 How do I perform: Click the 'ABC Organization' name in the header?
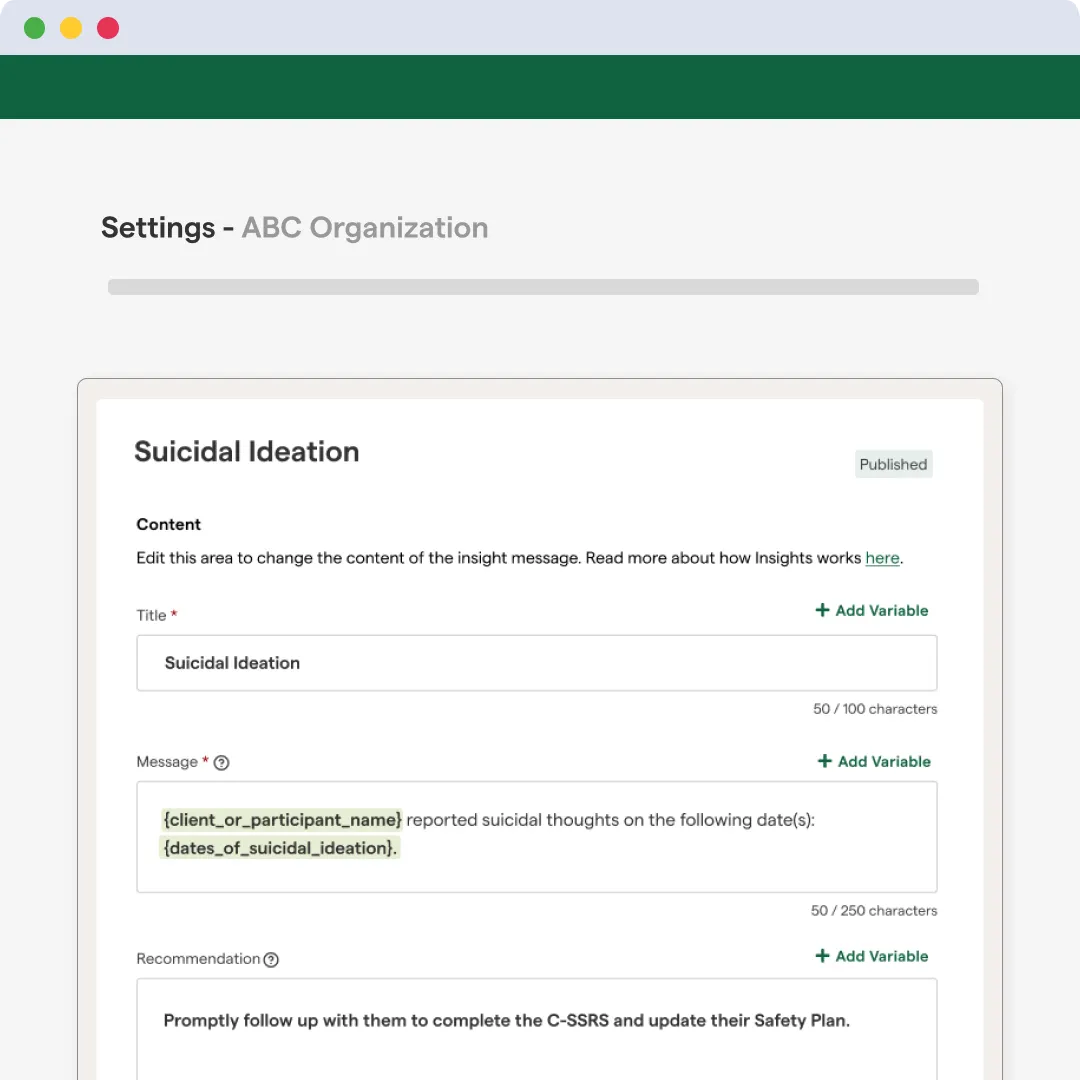365,228
